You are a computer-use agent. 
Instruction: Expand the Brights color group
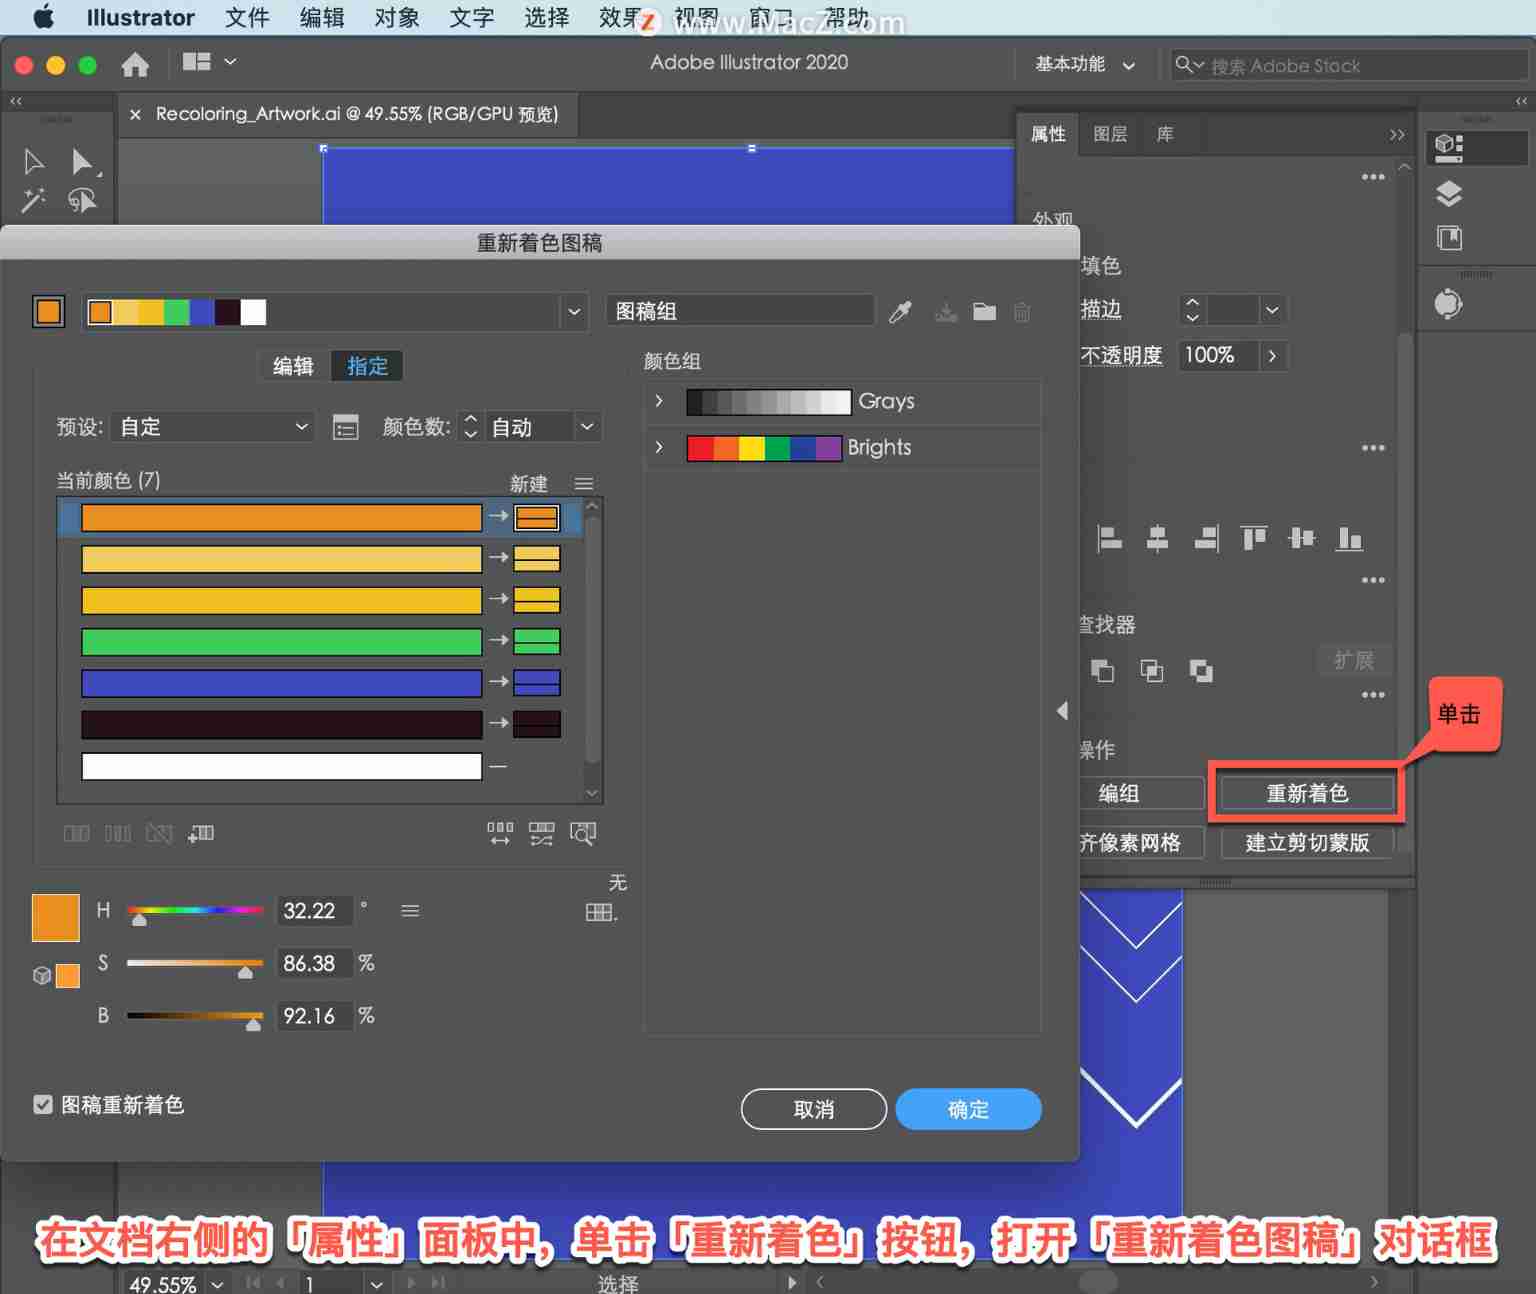click(659, 447)
